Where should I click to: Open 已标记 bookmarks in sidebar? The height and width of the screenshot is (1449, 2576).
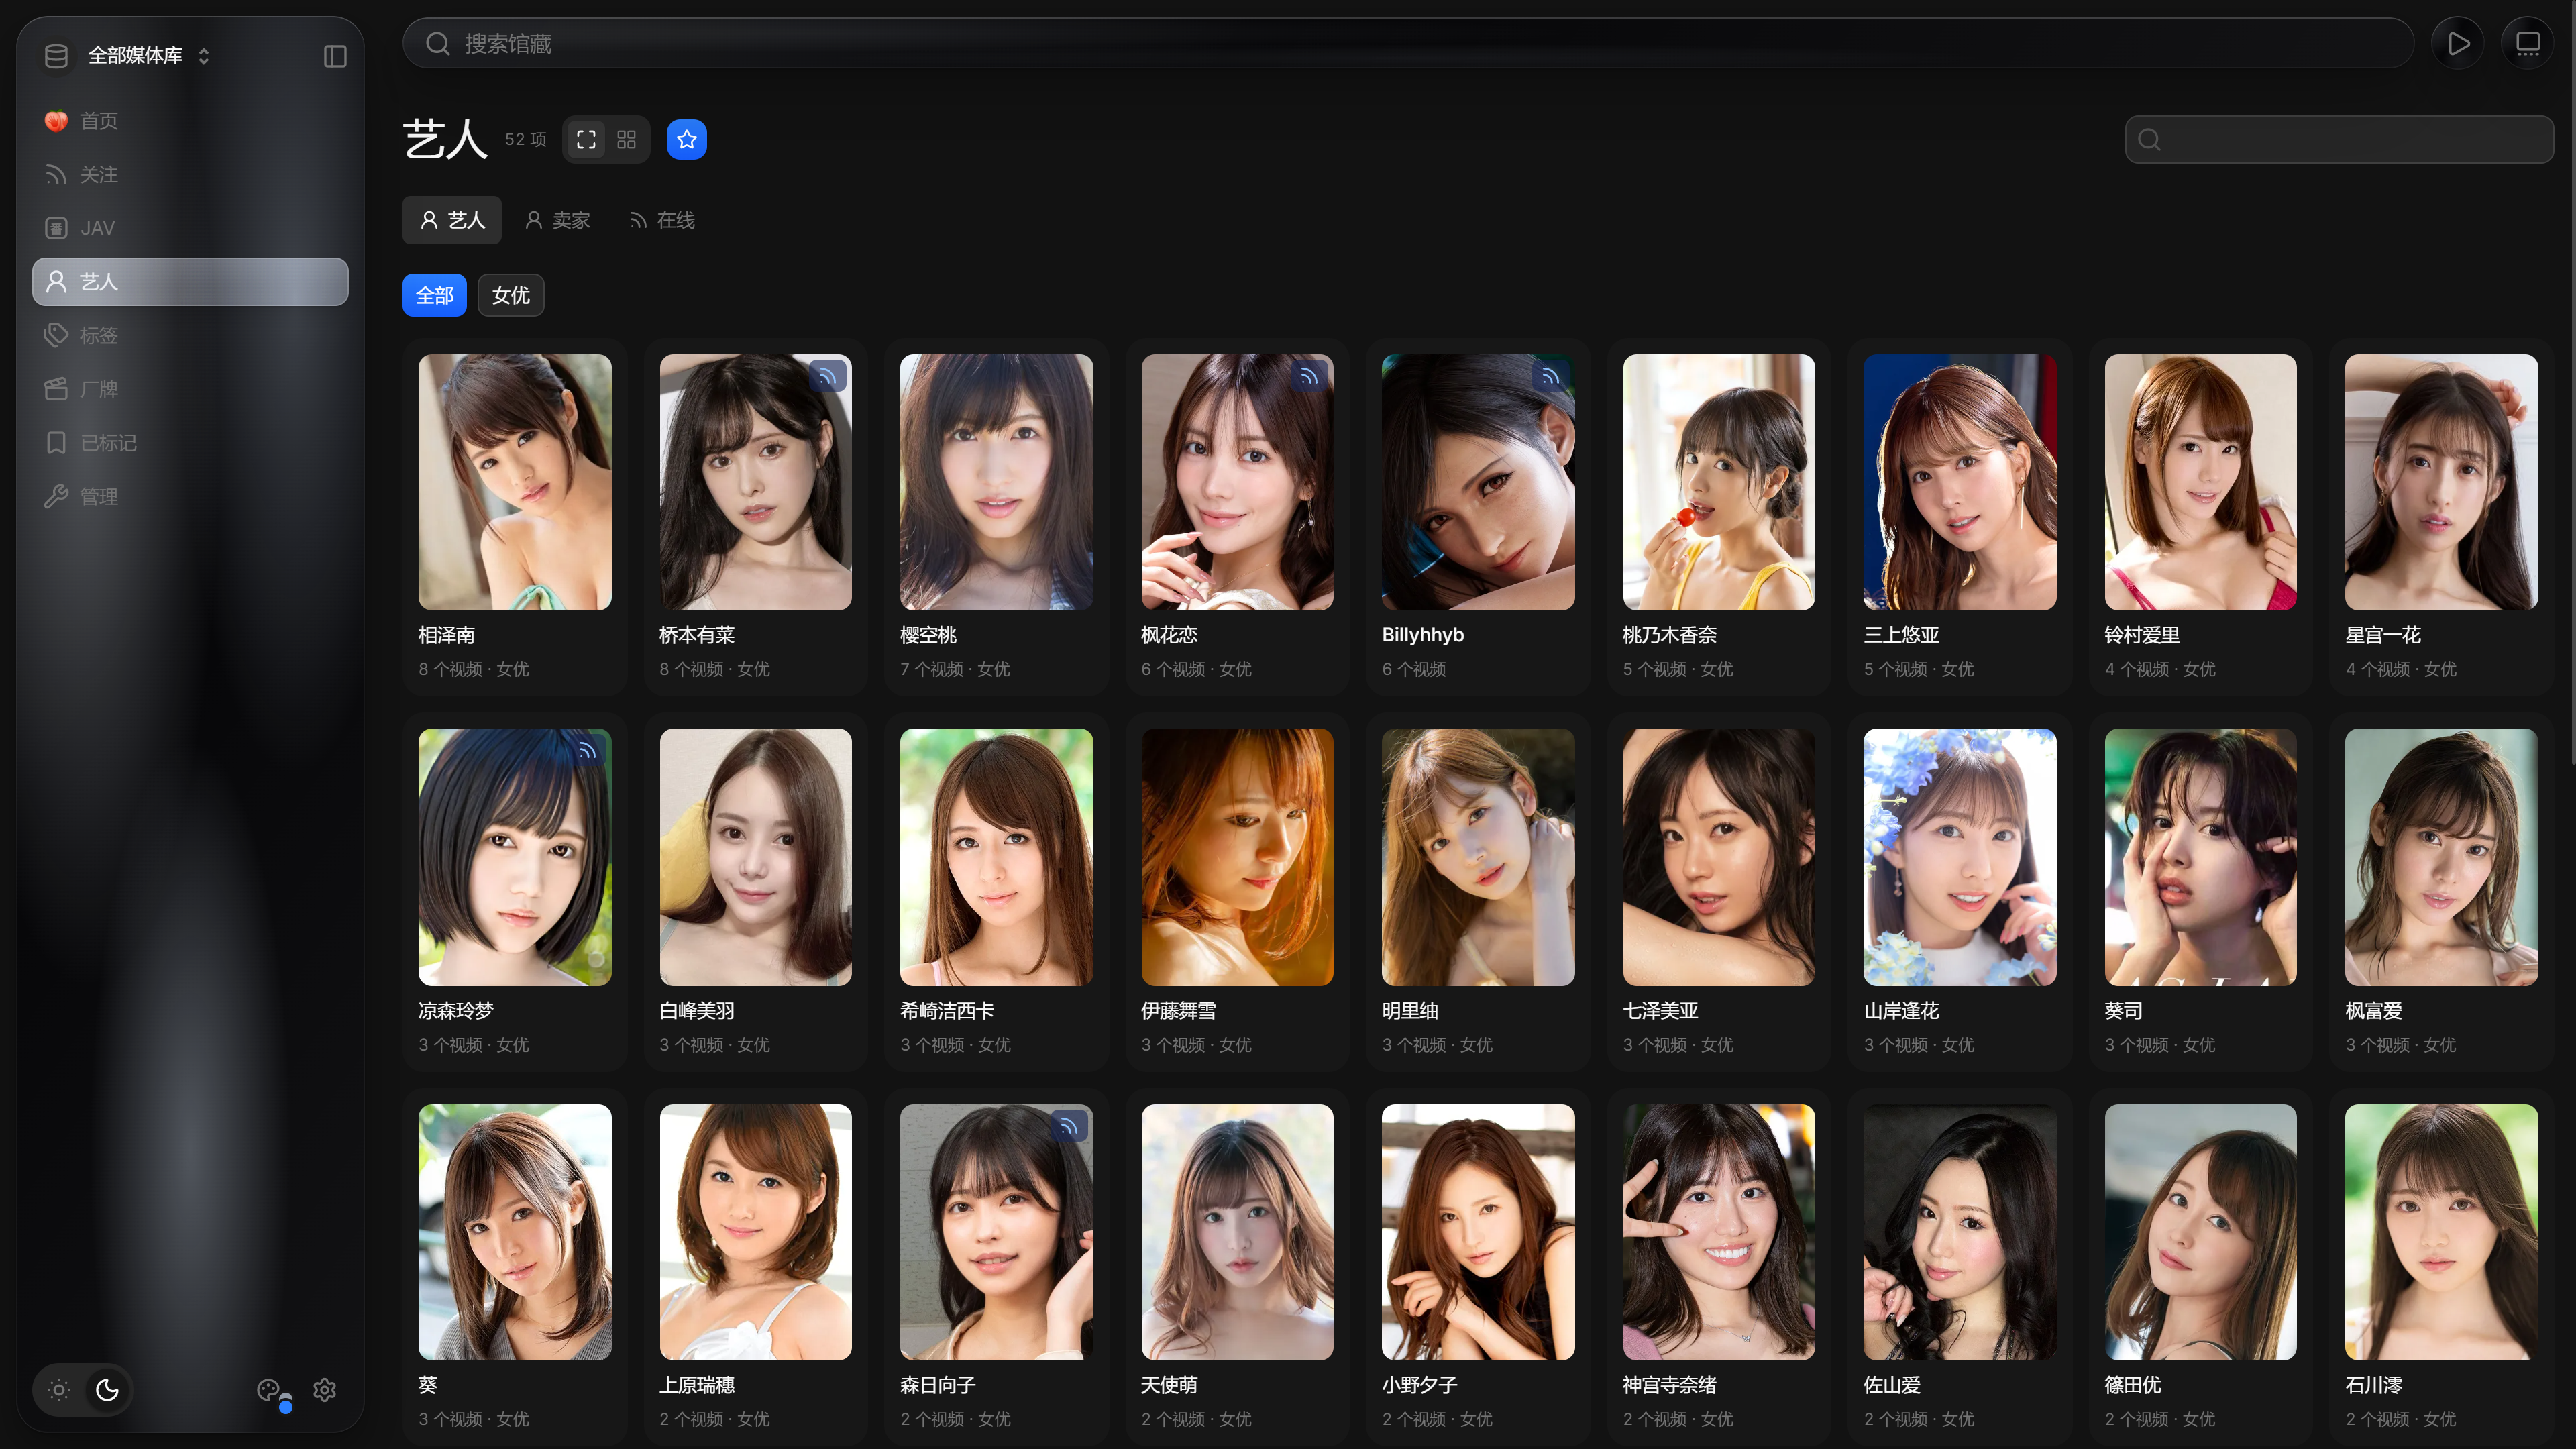pyautogui.click(x=190, y=443)
